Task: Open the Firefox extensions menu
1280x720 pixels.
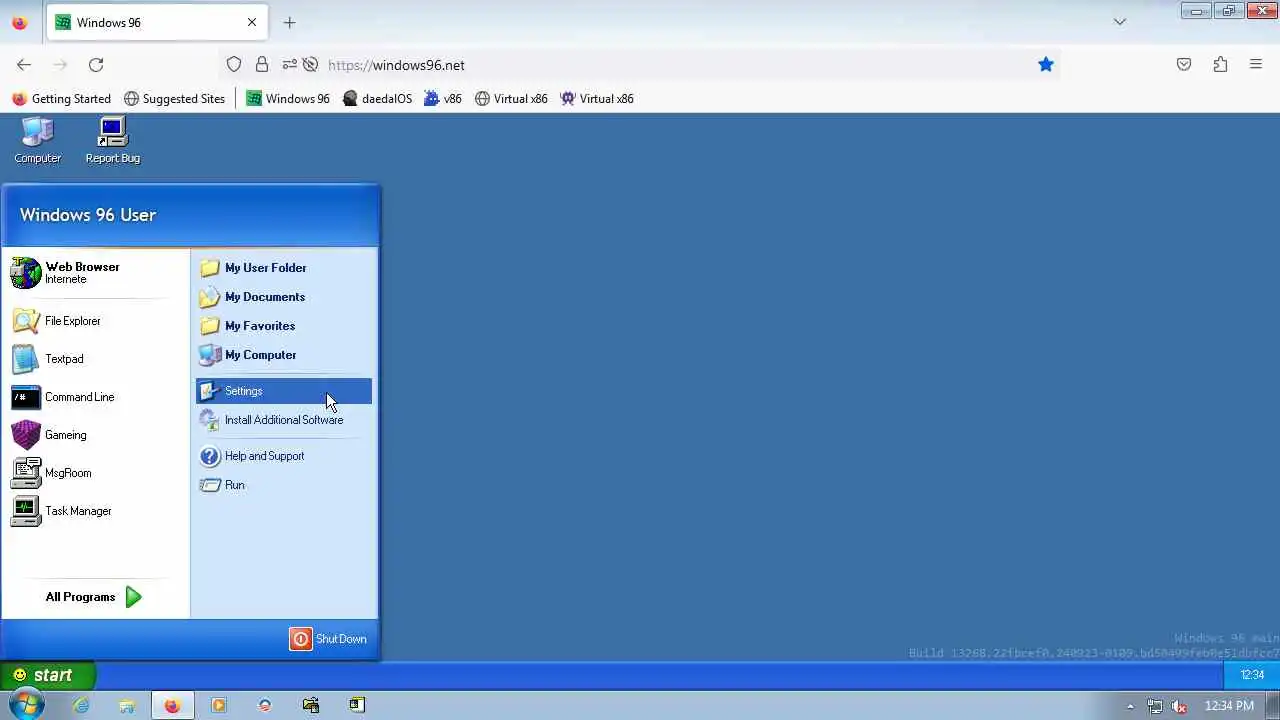Action: pos(1220,65)
